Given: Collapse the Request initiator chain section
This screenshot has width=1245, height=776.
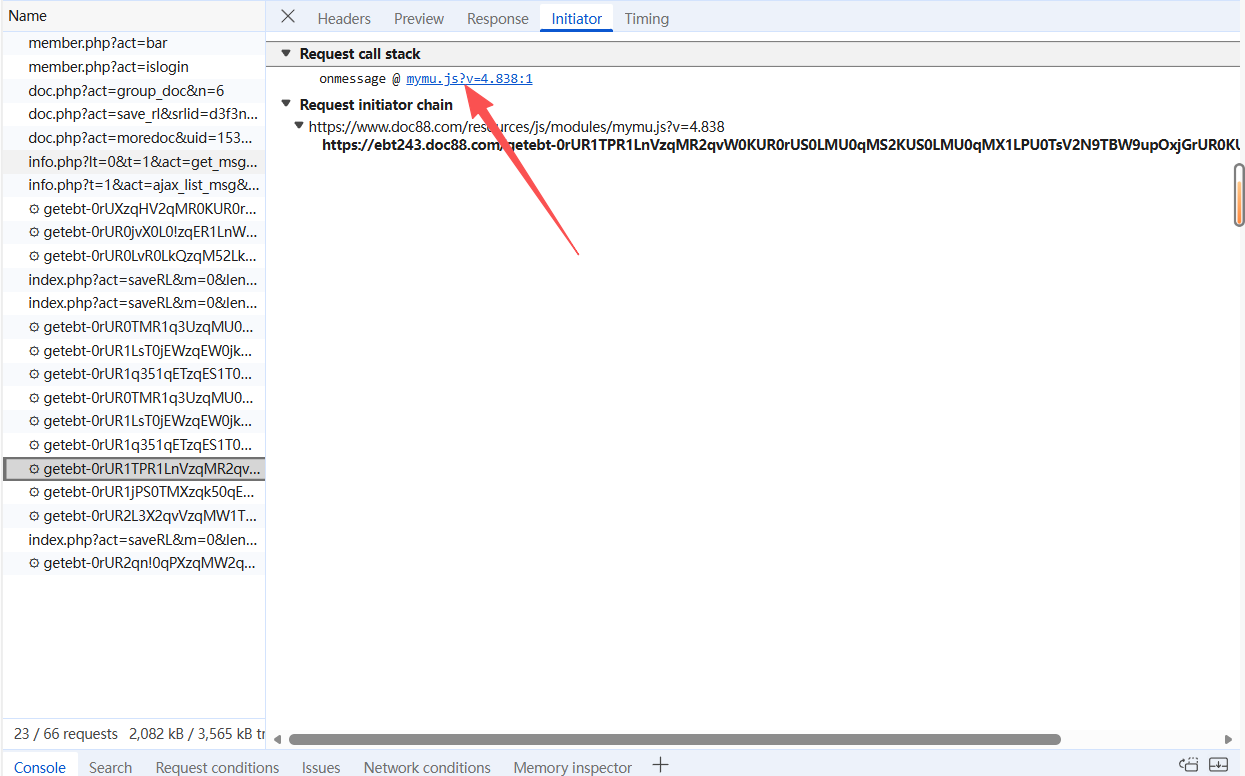Looking at the screenshot, I should (x=286, y=104).
